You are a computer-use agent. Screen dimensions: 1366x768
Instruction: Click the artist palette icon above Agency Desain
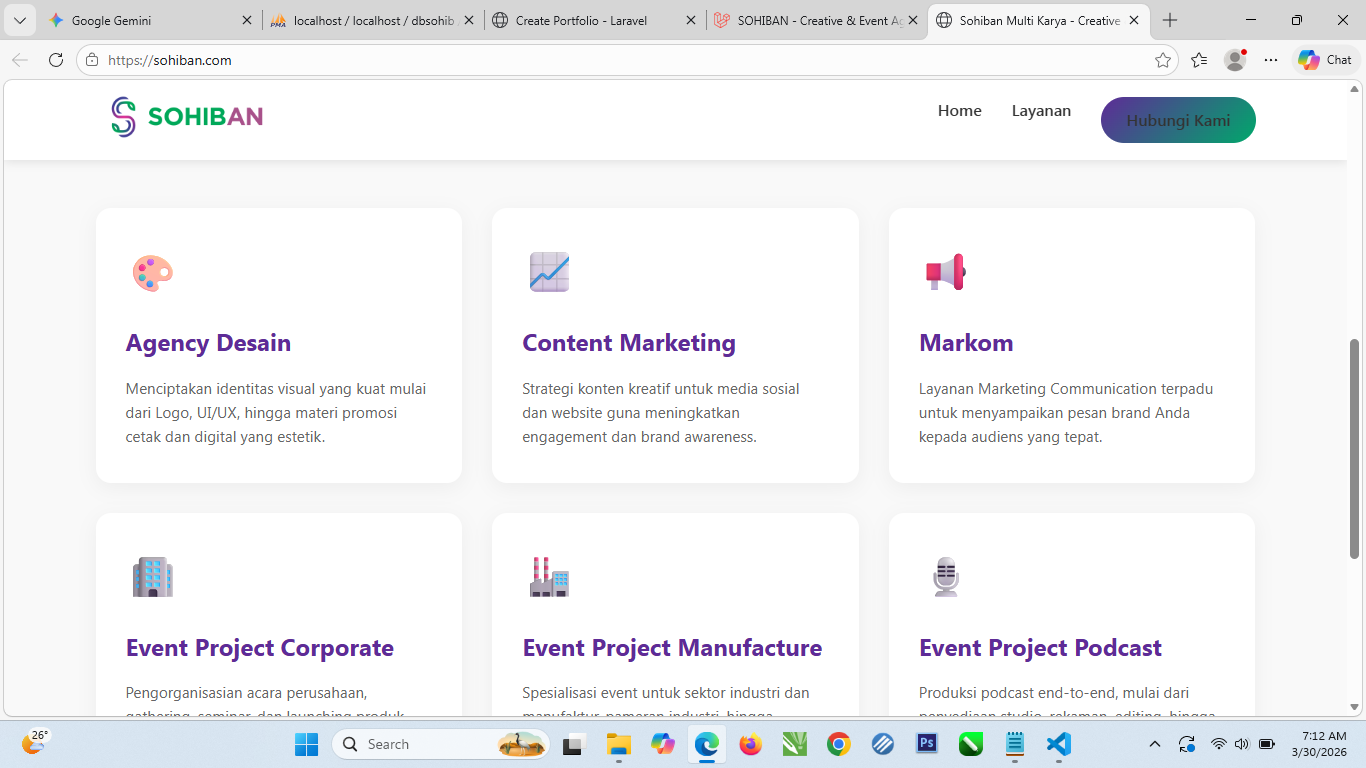click(152, 273)
